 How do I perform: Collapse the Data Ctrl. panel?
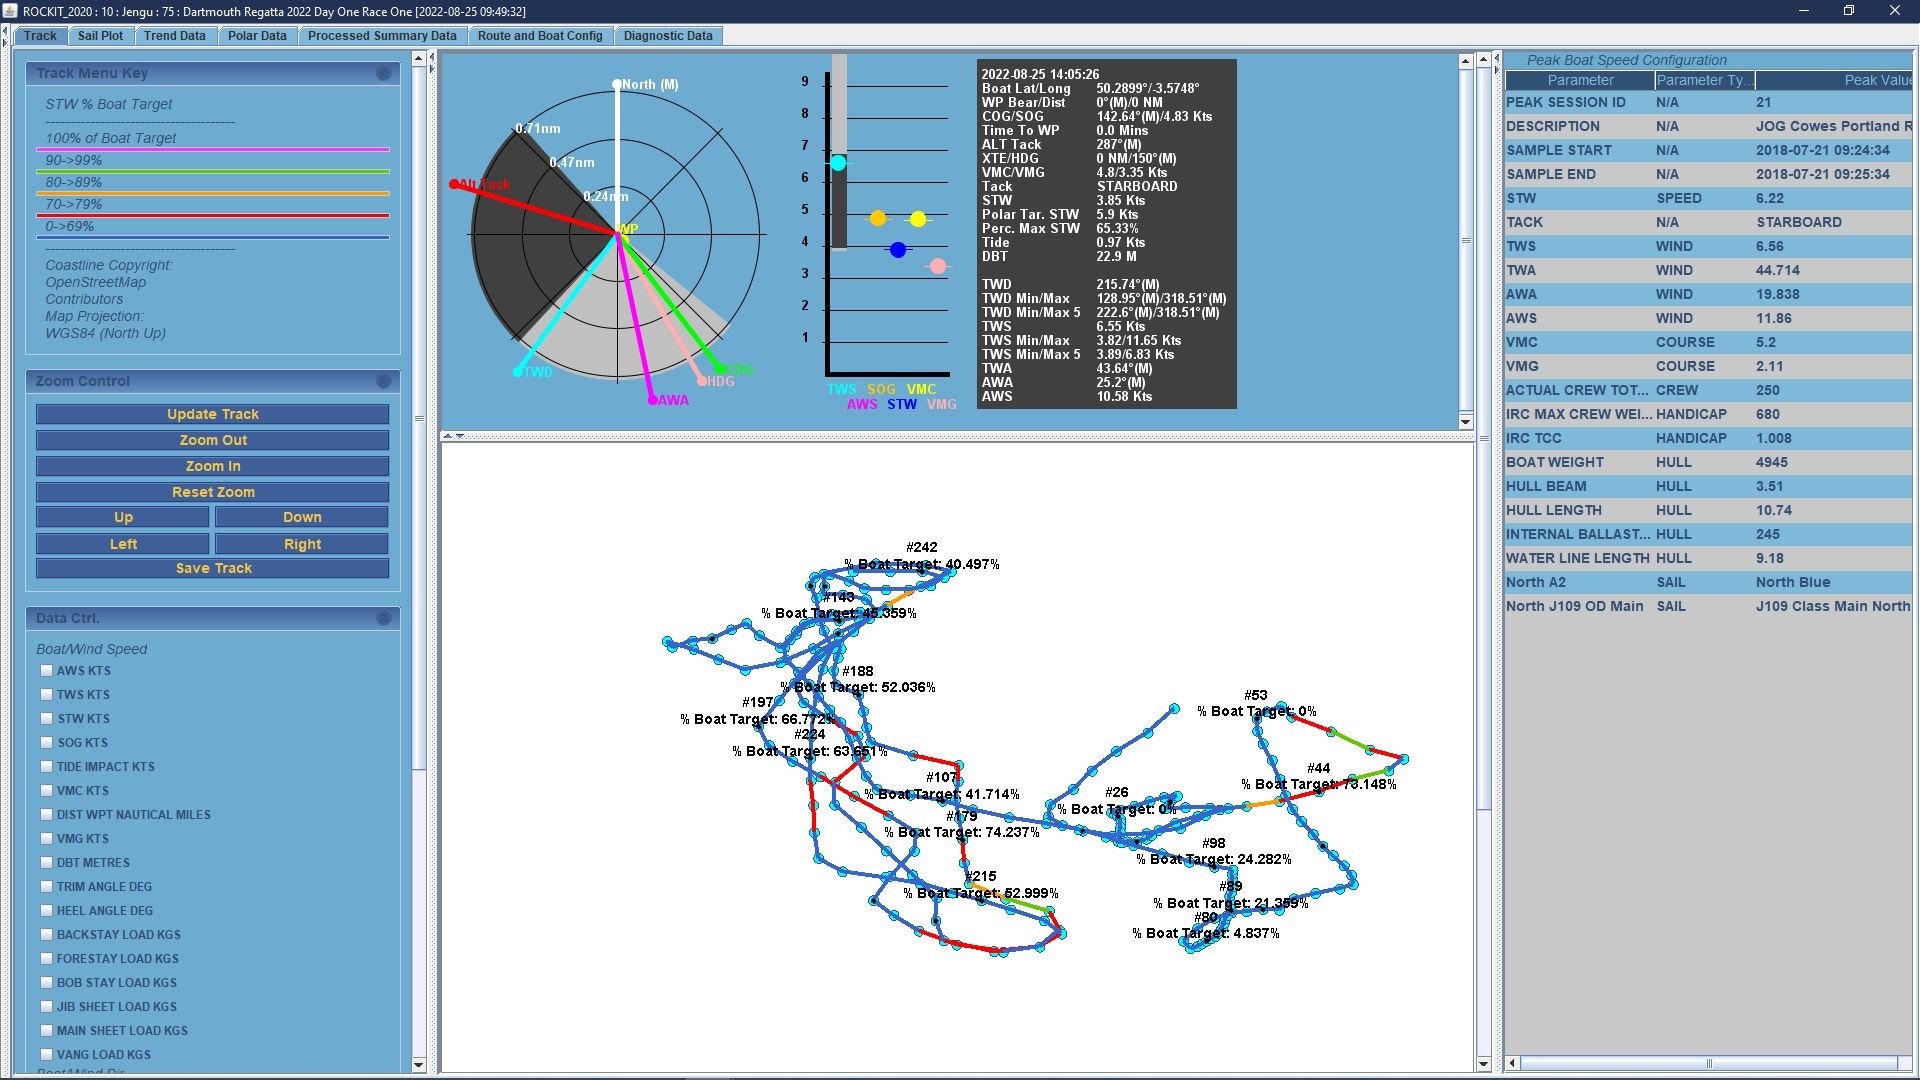383,619
